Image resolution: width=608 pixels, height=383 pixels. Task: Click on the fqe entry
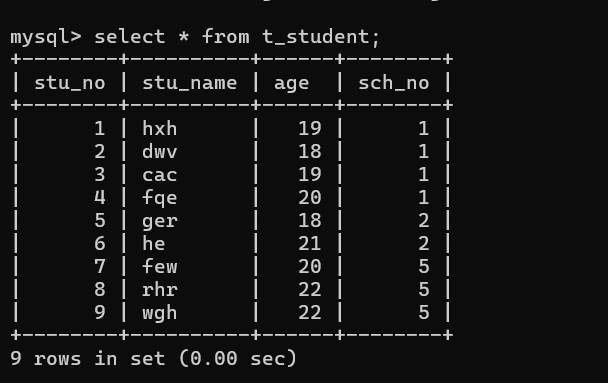[160, 198]
